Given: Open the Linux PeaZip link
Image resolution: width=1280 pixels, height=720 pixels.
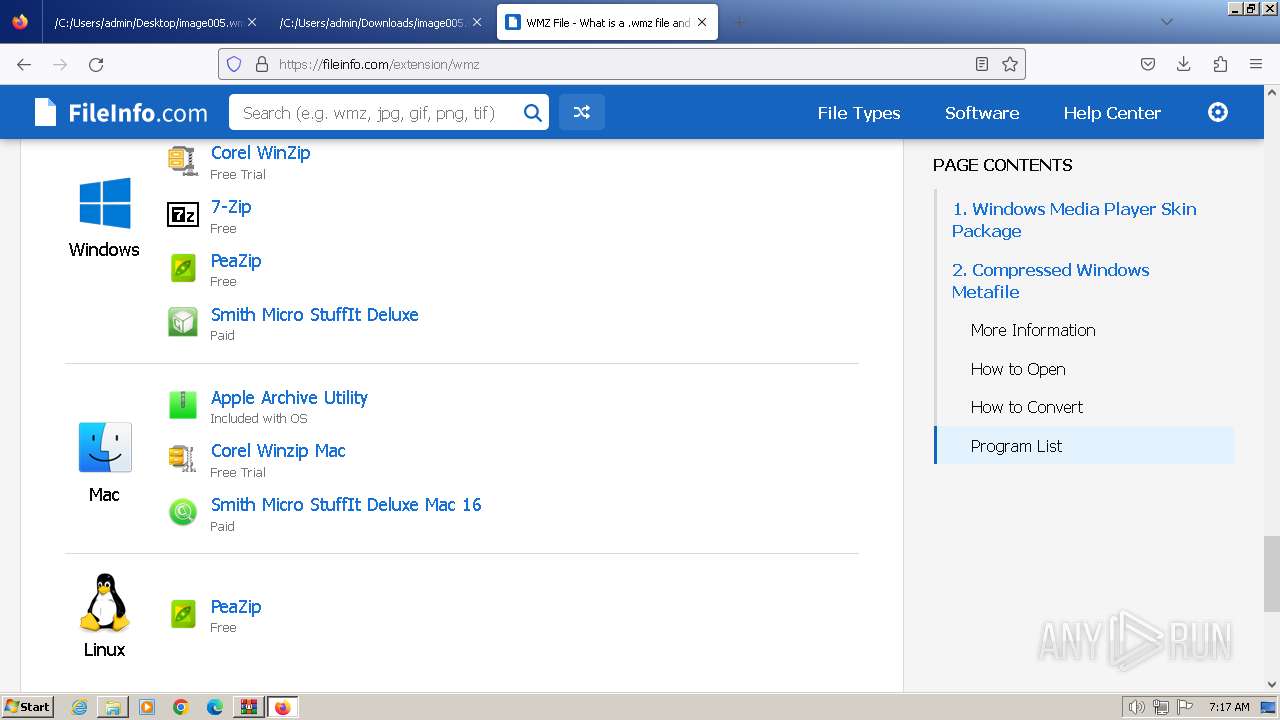Looking at the screenshot, I should [x=236, y=607].
